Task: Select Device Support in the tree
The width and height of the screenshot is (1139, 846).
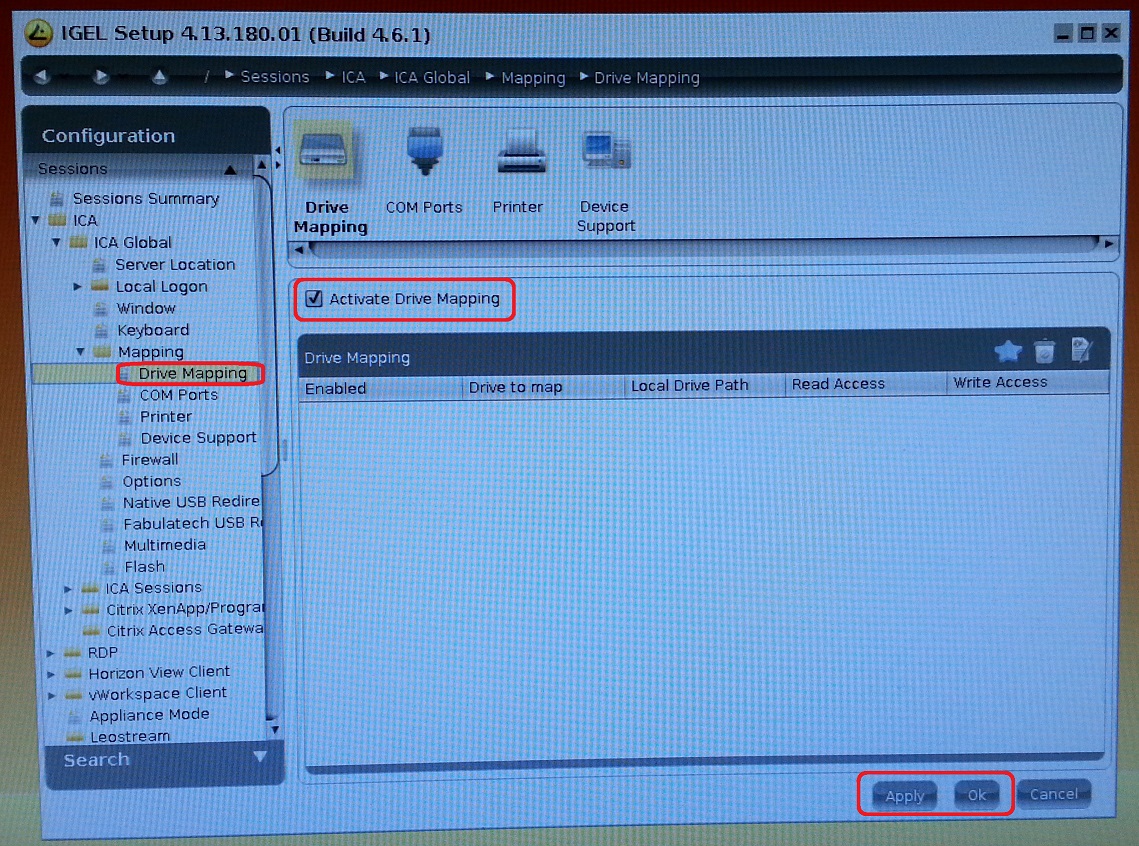Action: (198, 438)
